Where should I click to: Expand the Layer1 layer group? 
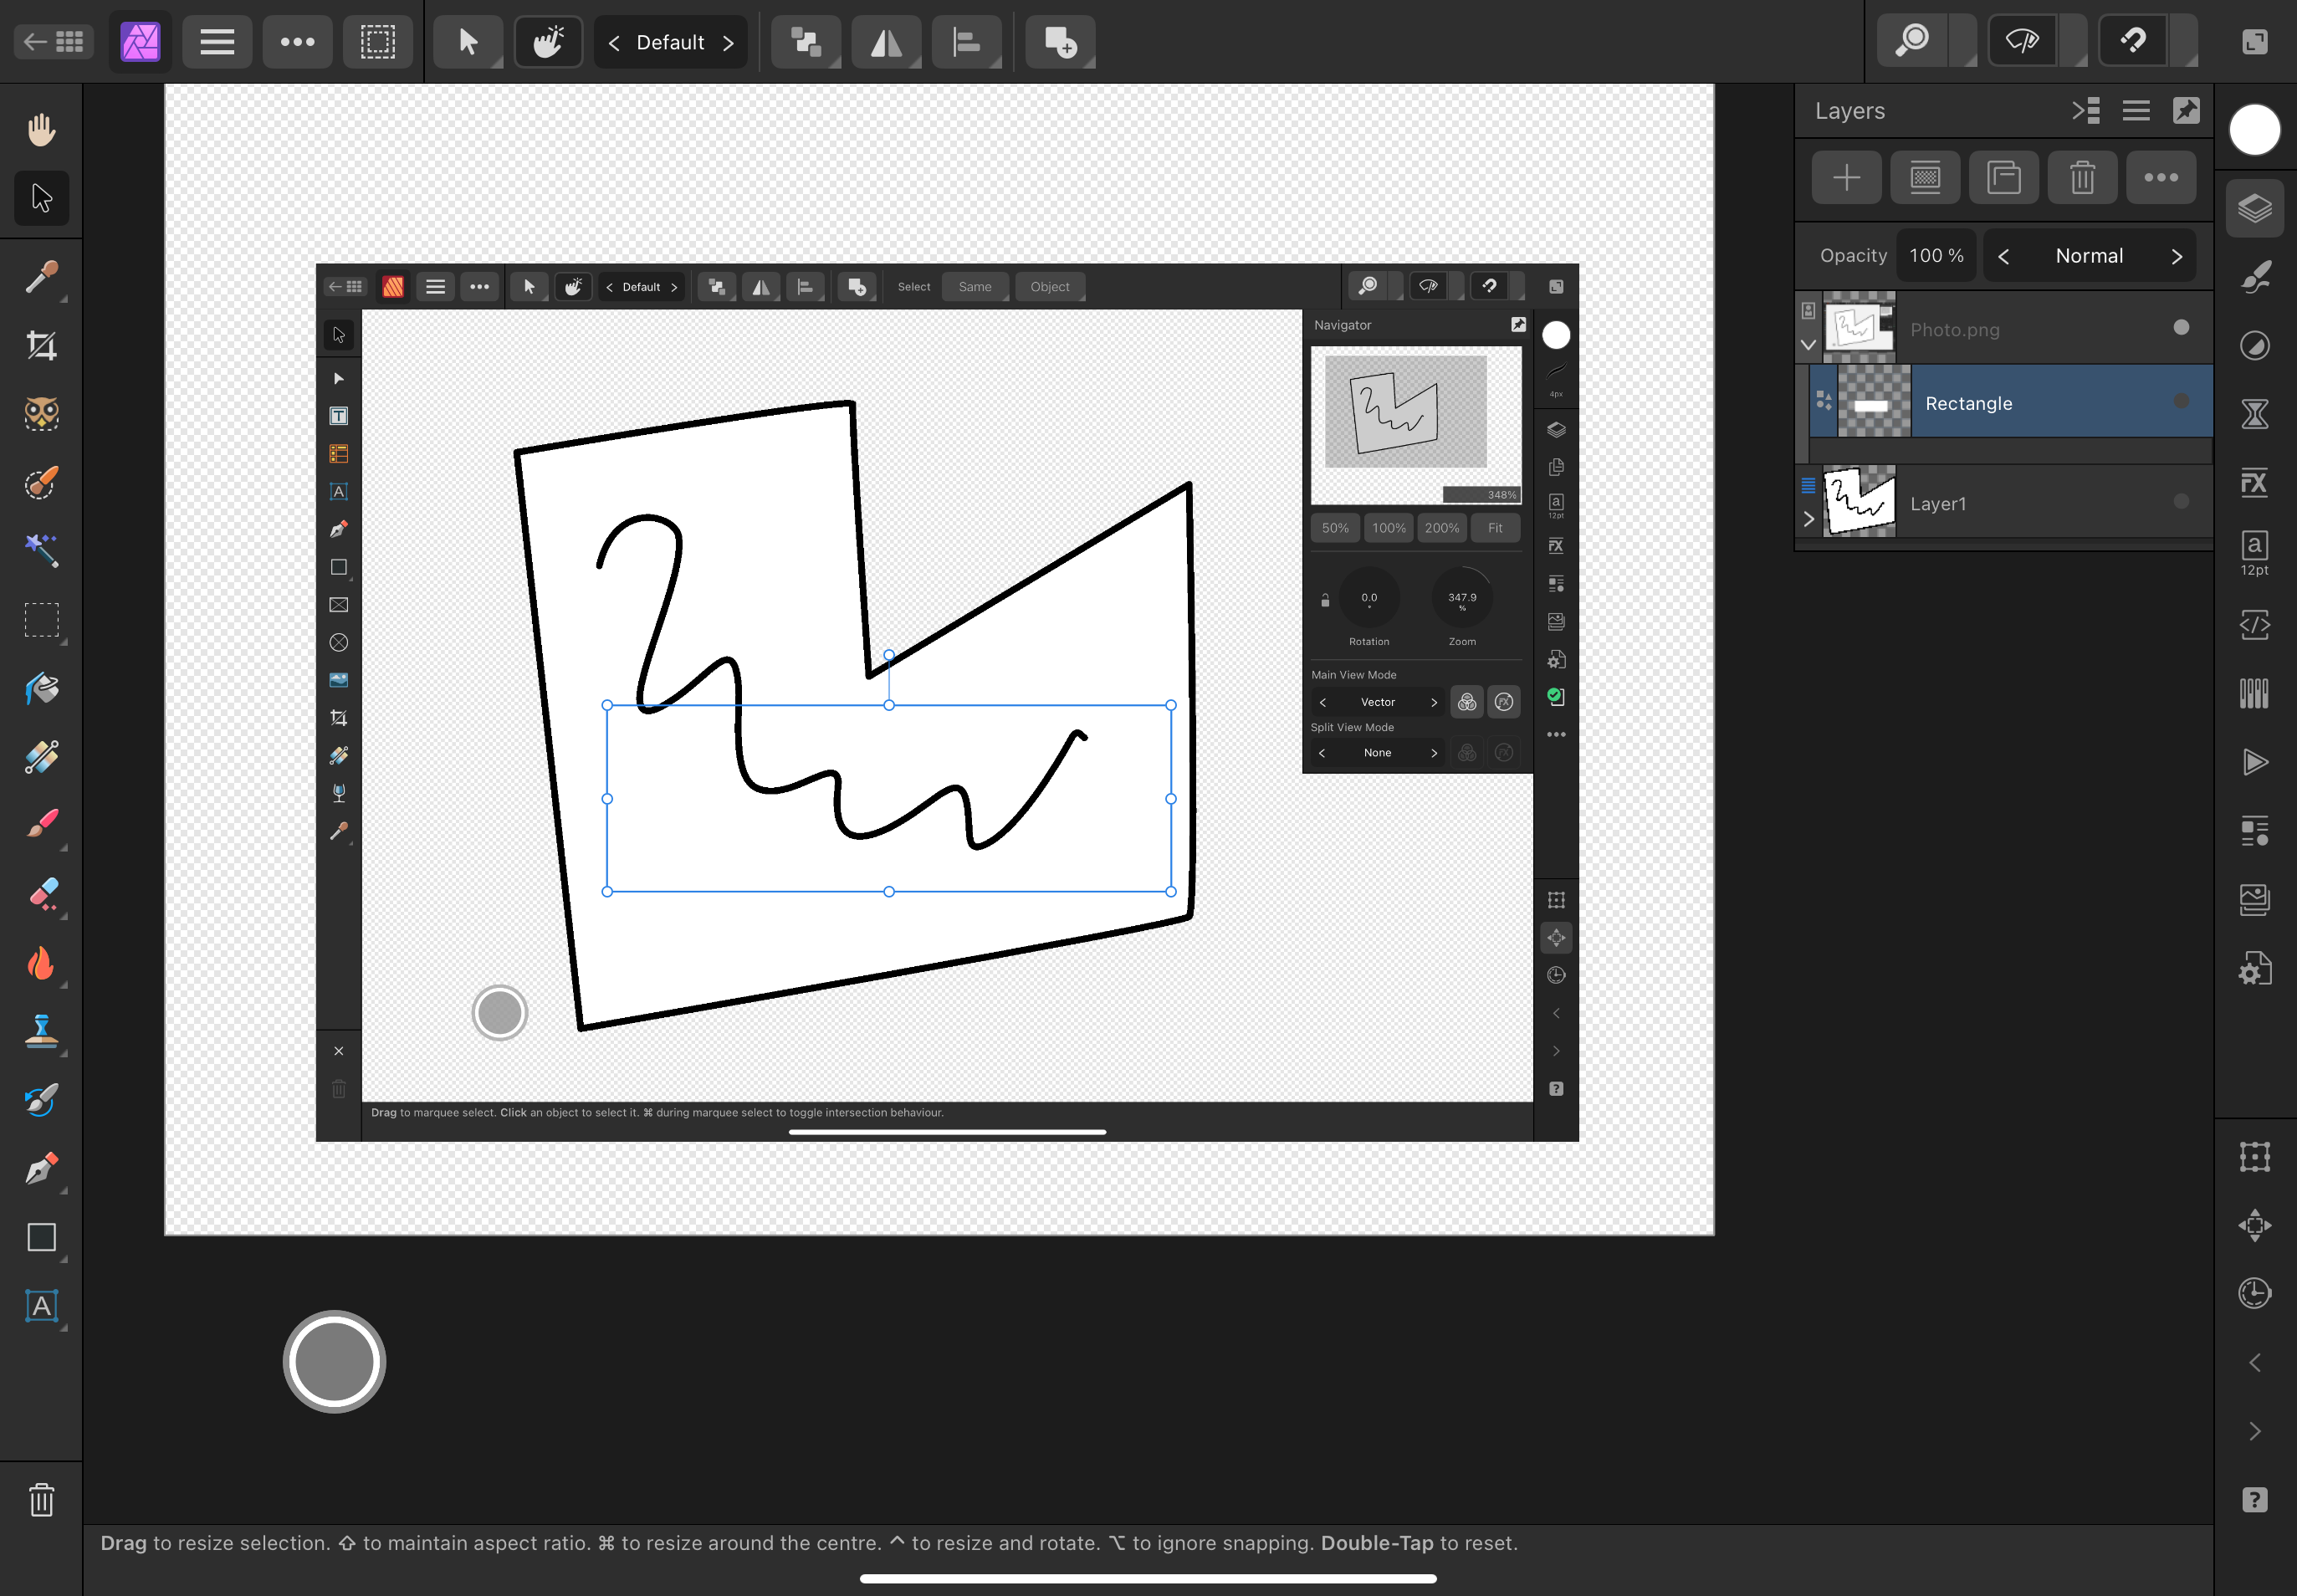click(1808, 519)
